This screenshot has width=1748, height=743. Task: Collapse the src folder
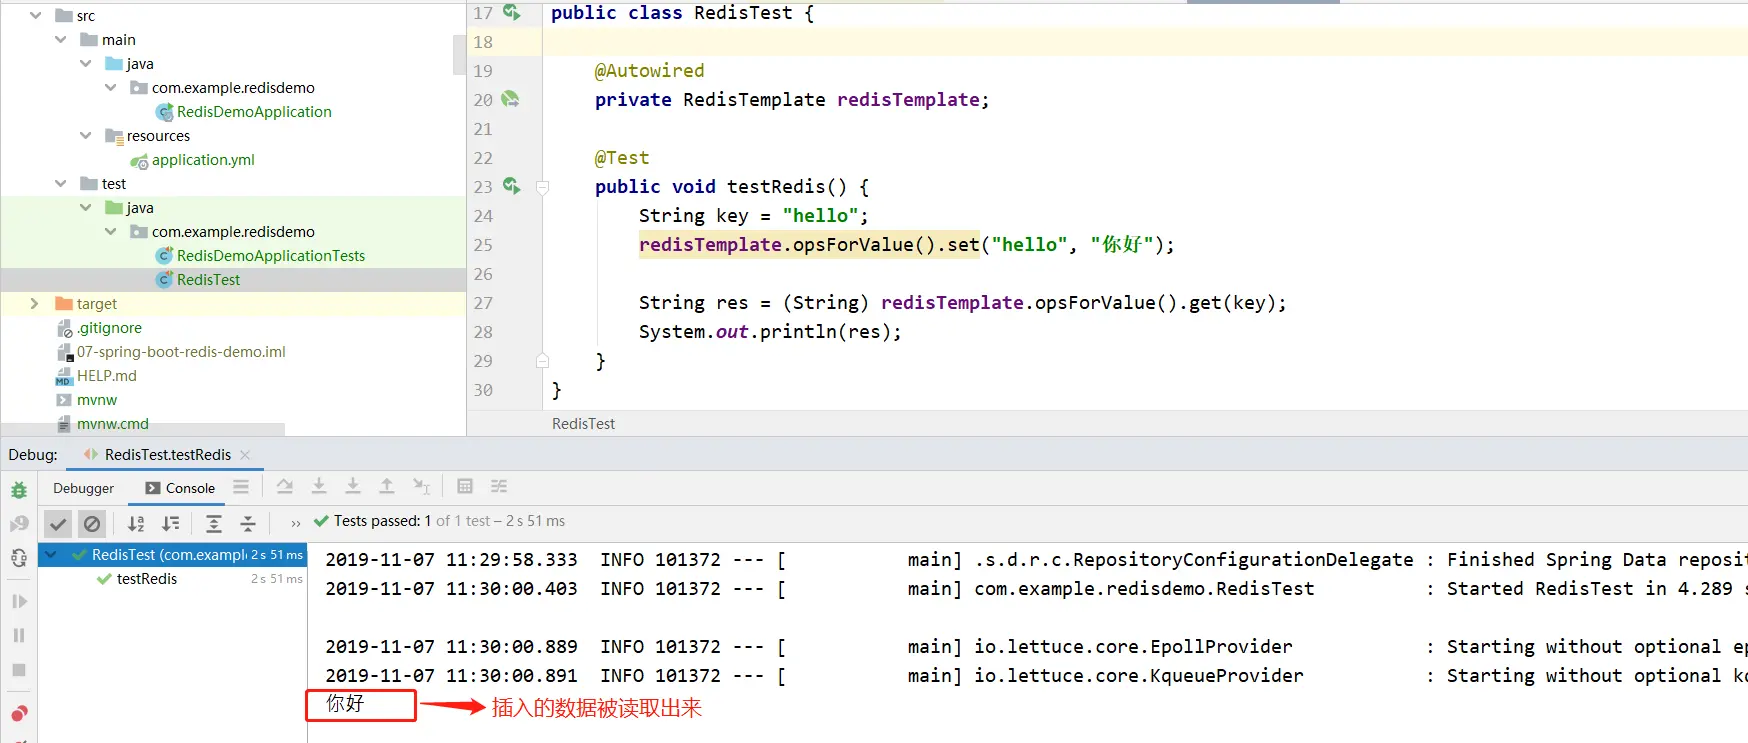(36, 15)
